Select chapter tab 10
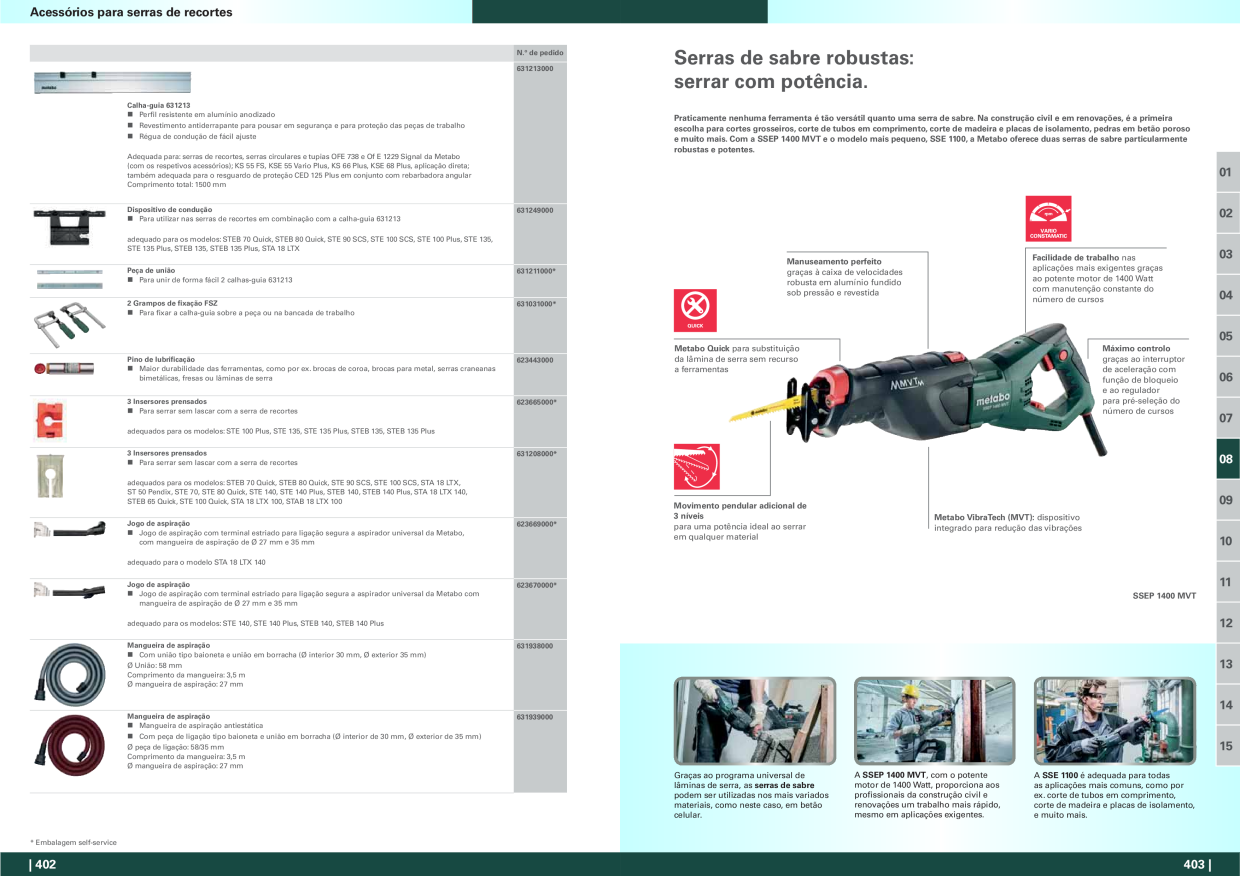 click(1227, 541)
